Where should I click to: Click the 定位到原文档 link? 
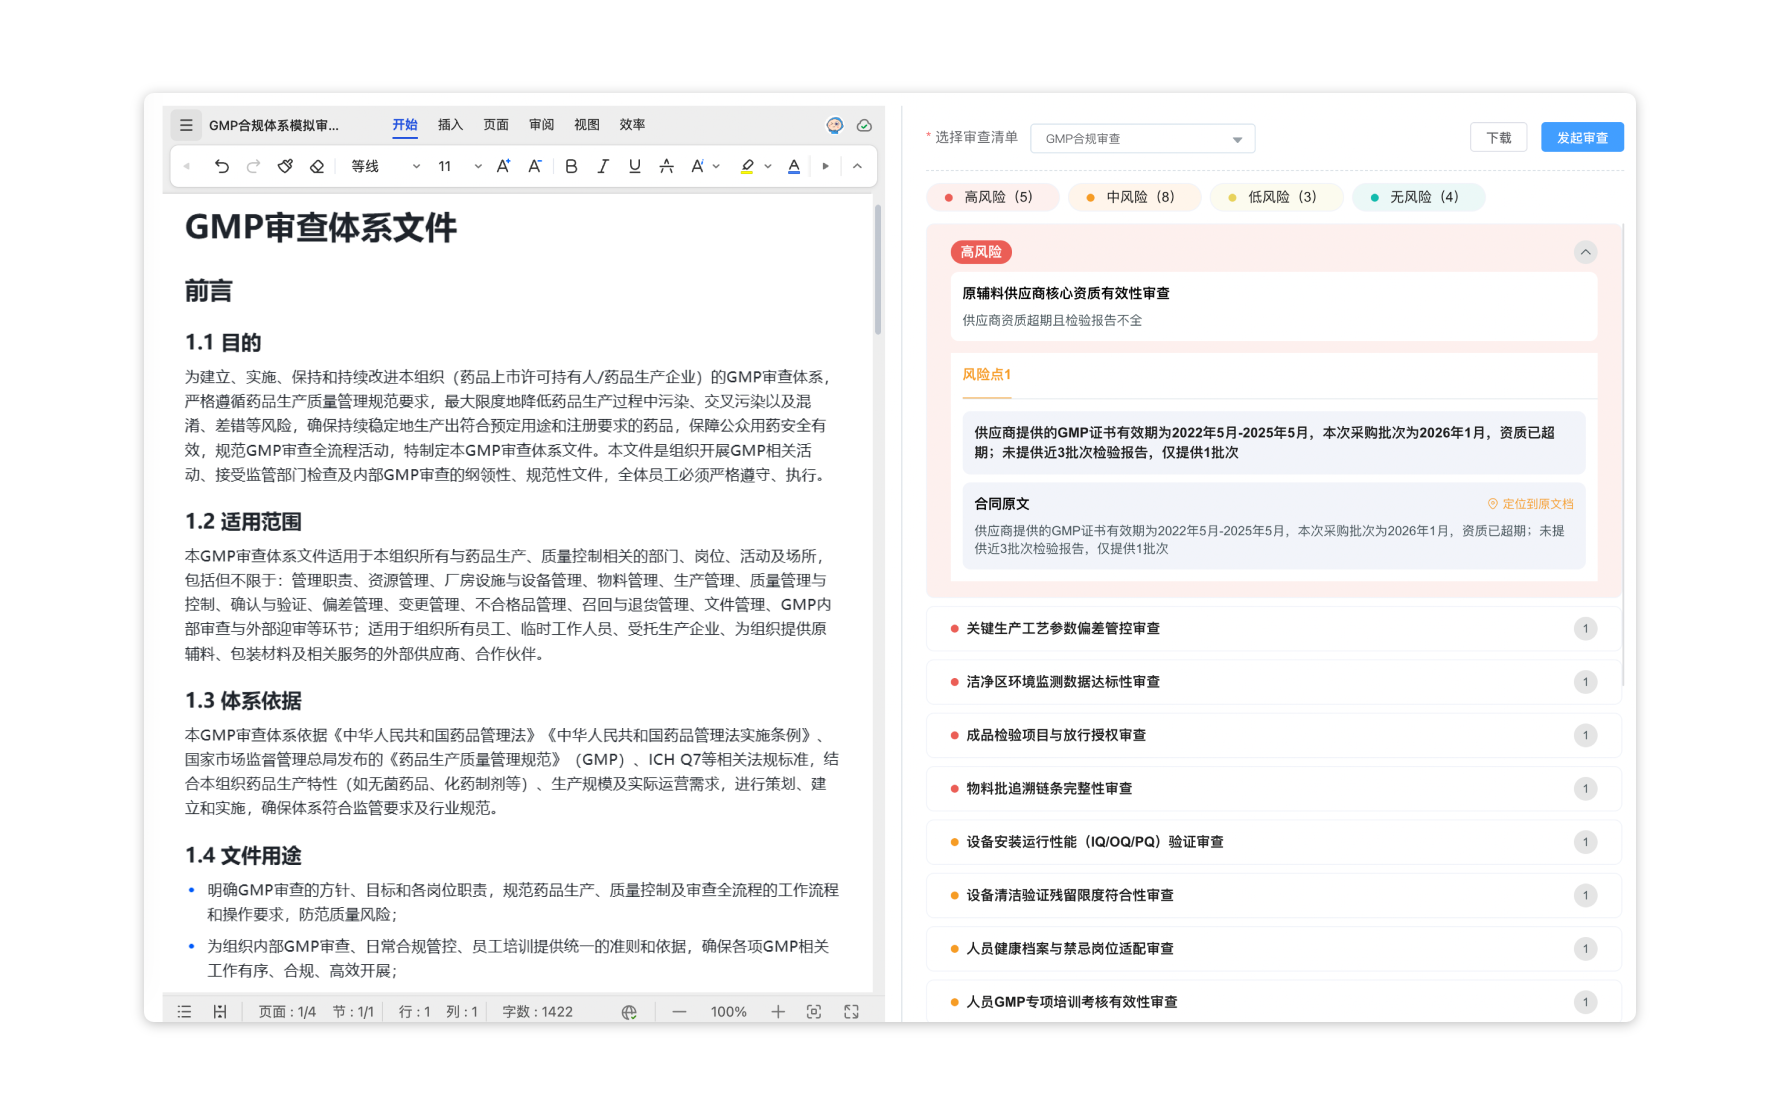click(x=1531, y=504)
